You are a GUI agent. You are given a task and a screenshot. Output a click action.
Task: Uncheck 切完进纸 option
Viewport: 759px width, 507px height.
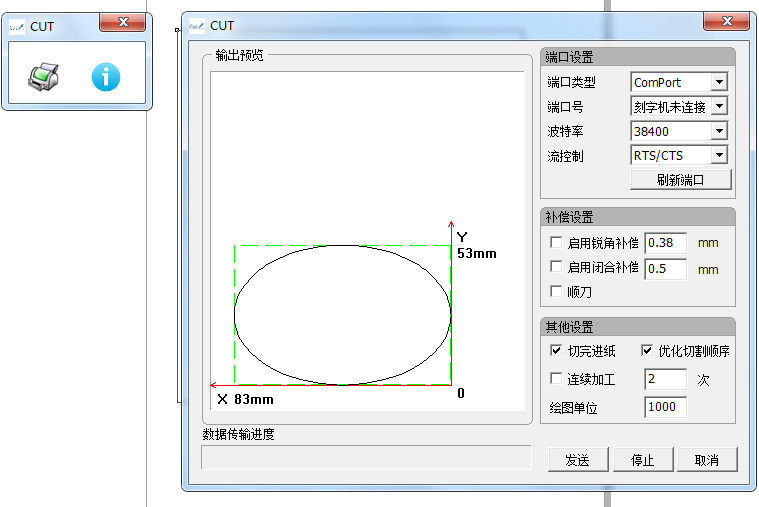pyautogui.click(x=556, y=350)
